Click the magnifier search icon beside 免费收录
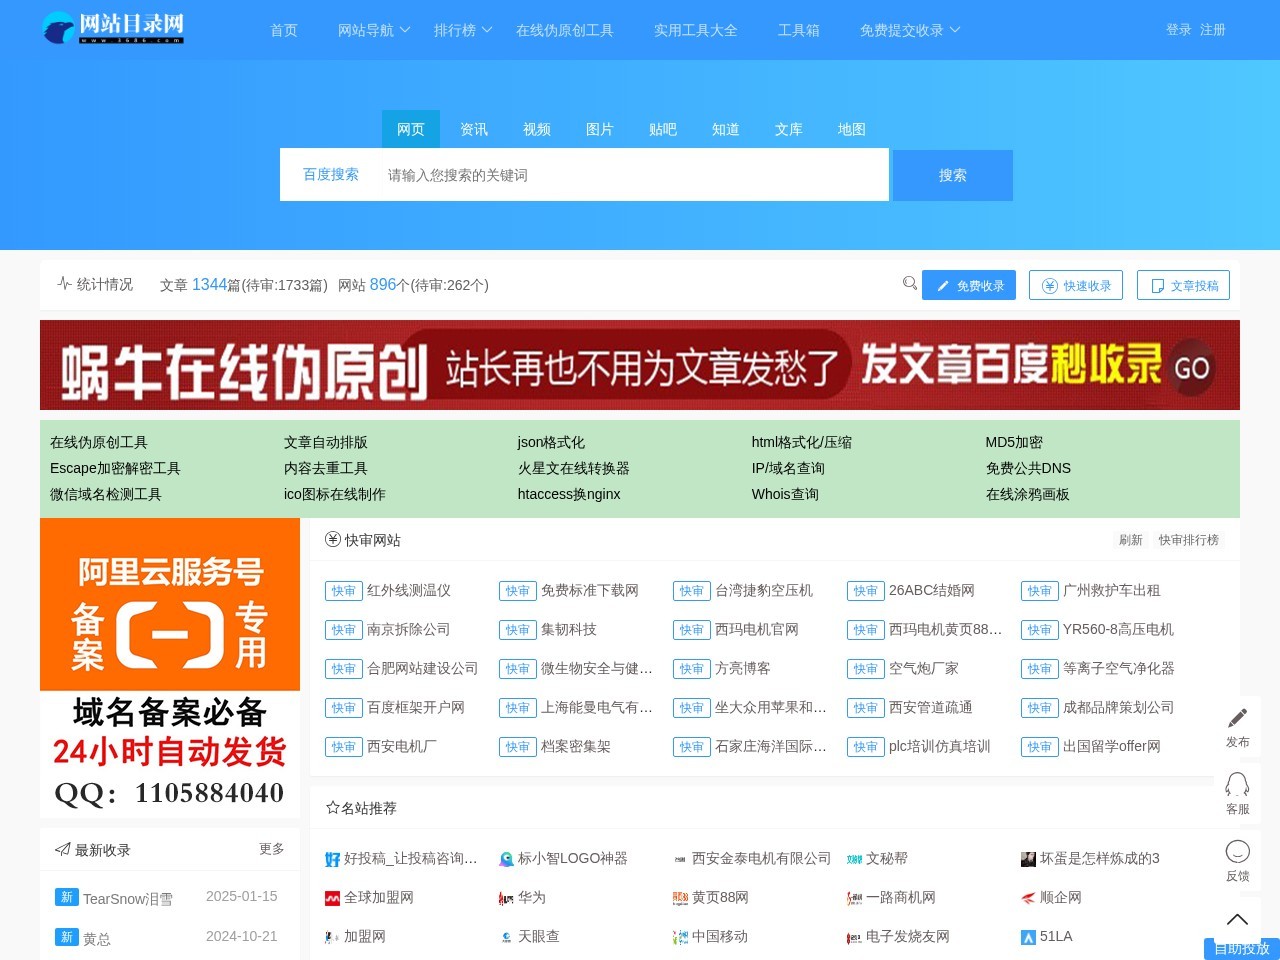Viewport: 1280px width, 960px height. point(910,283)
